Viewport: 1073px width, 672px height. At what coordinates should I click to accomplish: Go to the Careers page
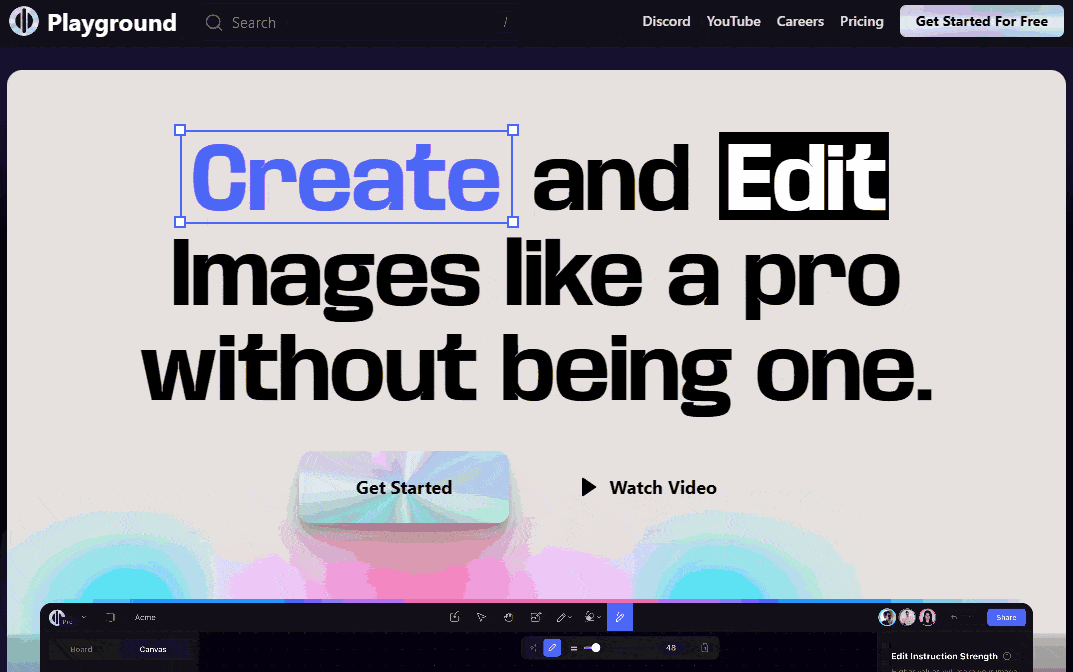click(800, 21)
